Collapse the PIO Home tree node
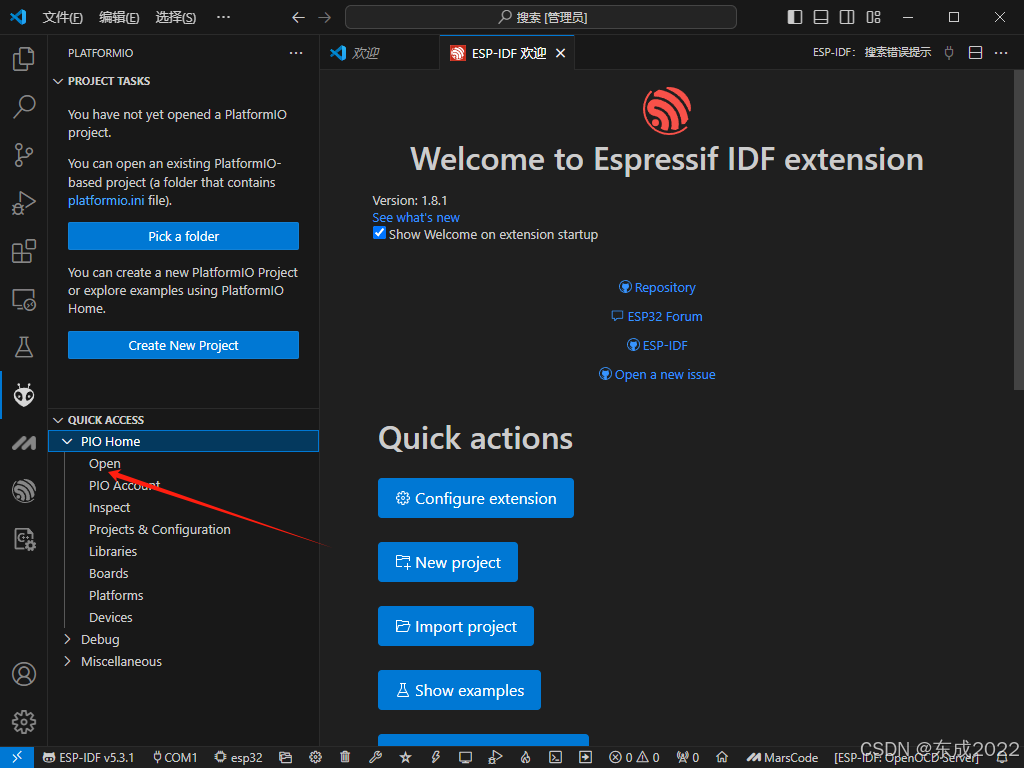1024x768 pixels. (x=67, y=441)
